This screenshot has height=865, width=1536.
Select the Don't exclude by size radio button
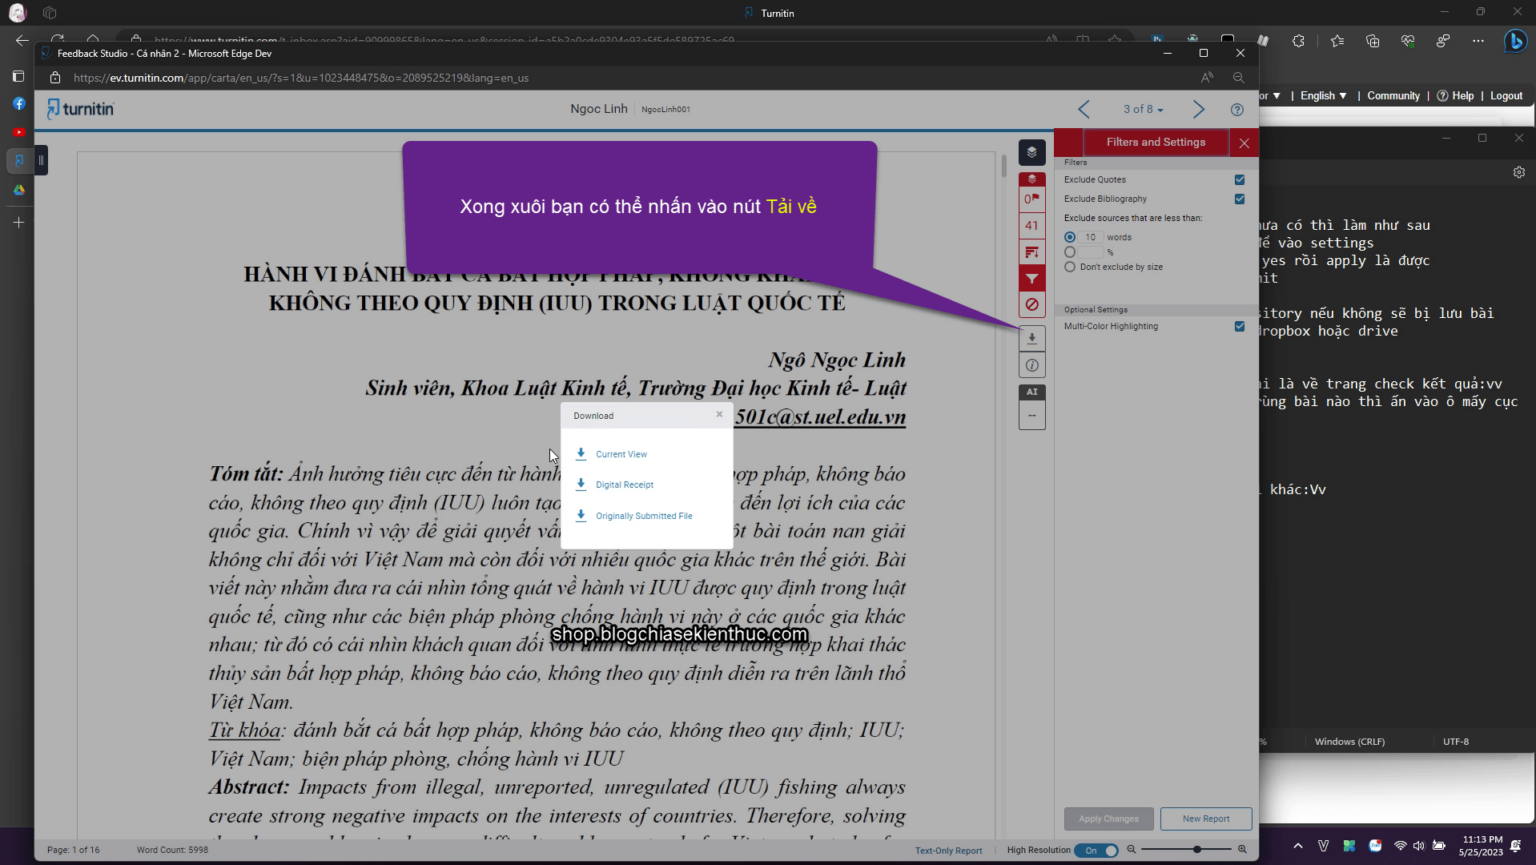[1070, 266]
